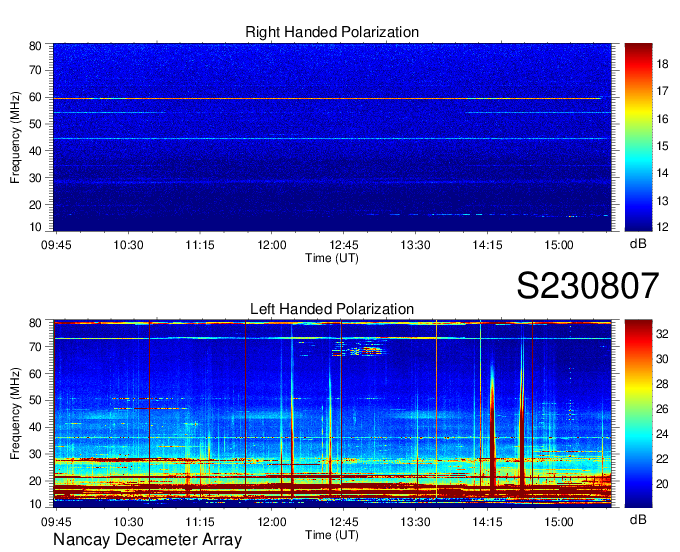Click the bright 60 MHz line in Right Handed spectrogram
Viewport: 680px width, 552px height.
tap(327, 98)
